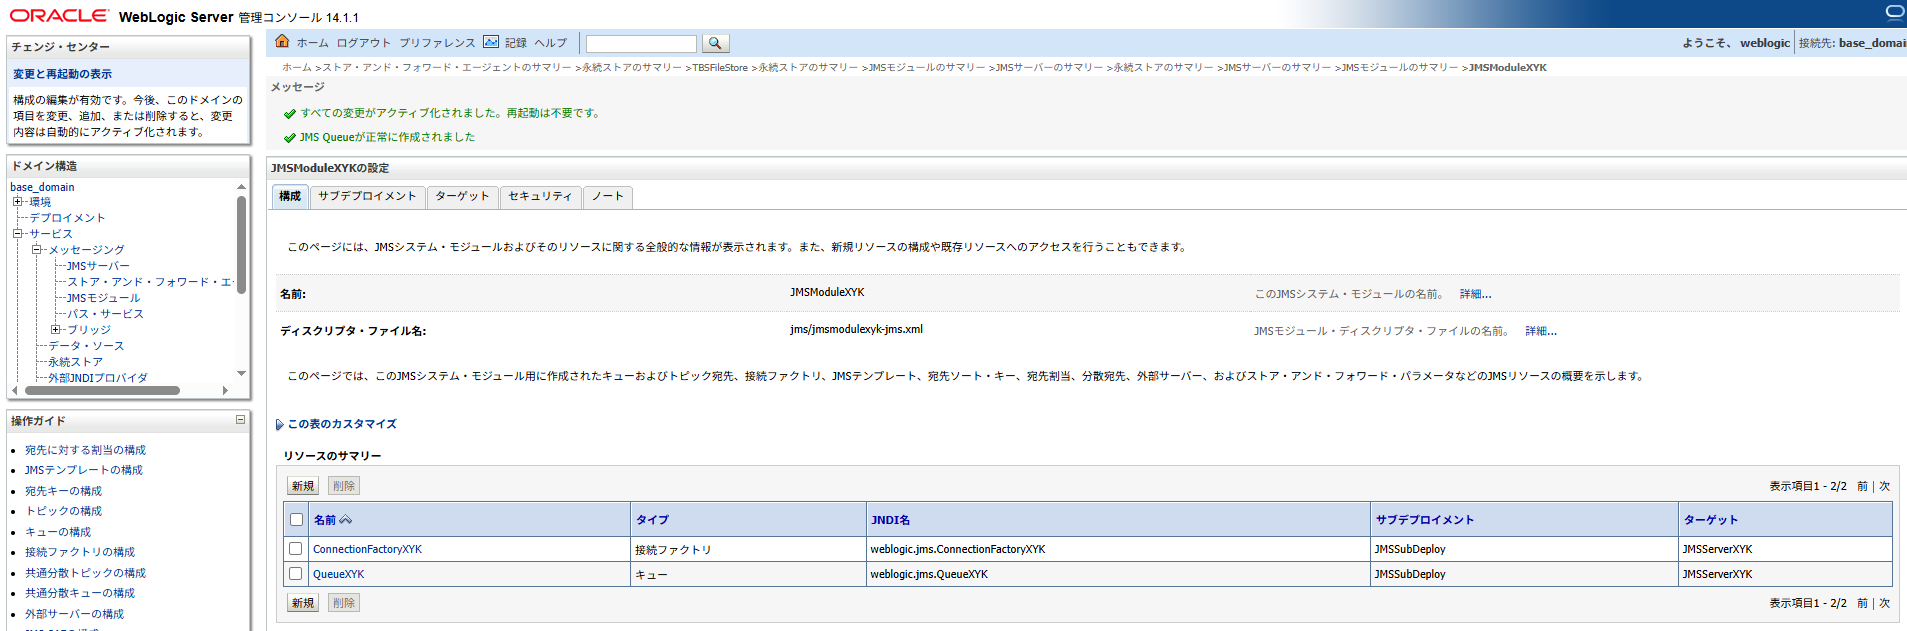The height and width of the screenshot is (631, 1907).
Task: Open 永続ストア in domain tree
Action: [x=75, y=362]
